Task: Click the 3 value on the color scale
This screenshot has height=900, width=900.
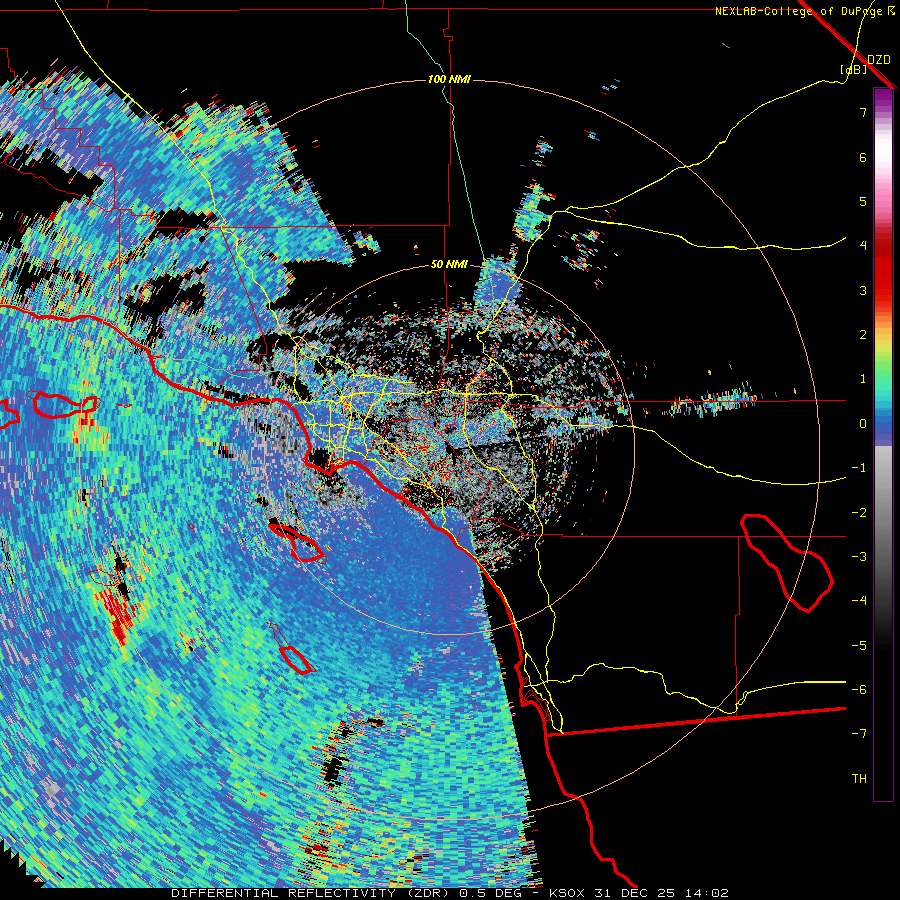Action: [863, 290]
